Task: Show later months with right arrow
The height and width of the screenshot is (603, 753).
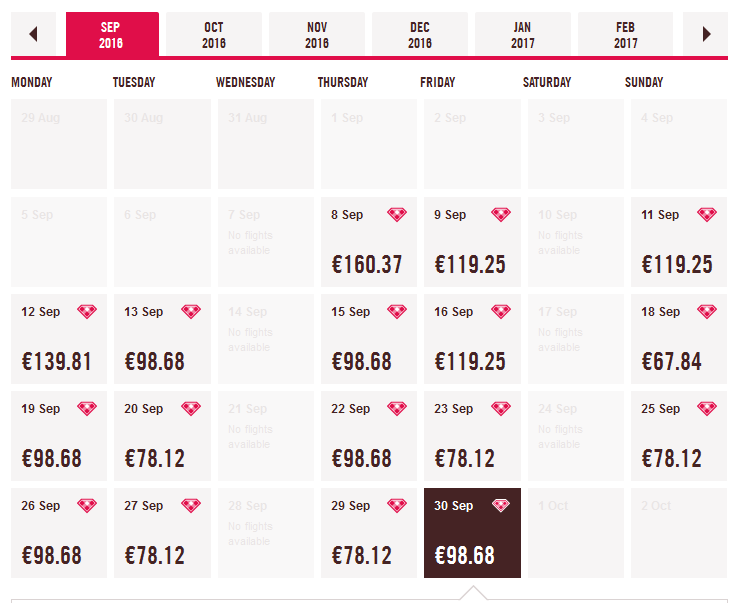Action: click(x=707, y=34)
